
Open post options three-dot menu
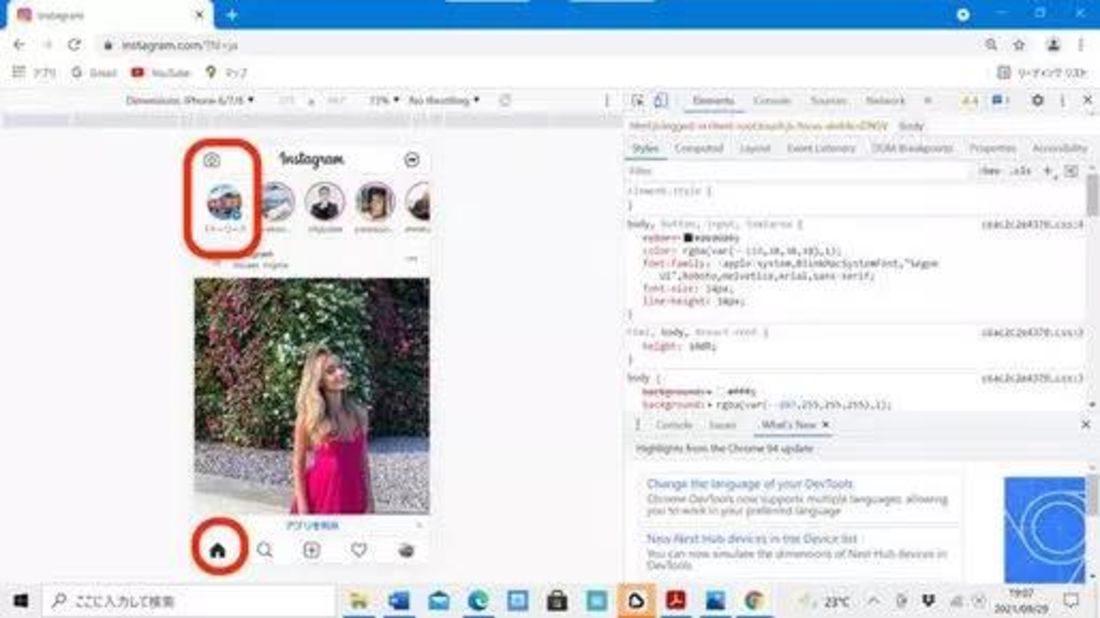[411, 259]
